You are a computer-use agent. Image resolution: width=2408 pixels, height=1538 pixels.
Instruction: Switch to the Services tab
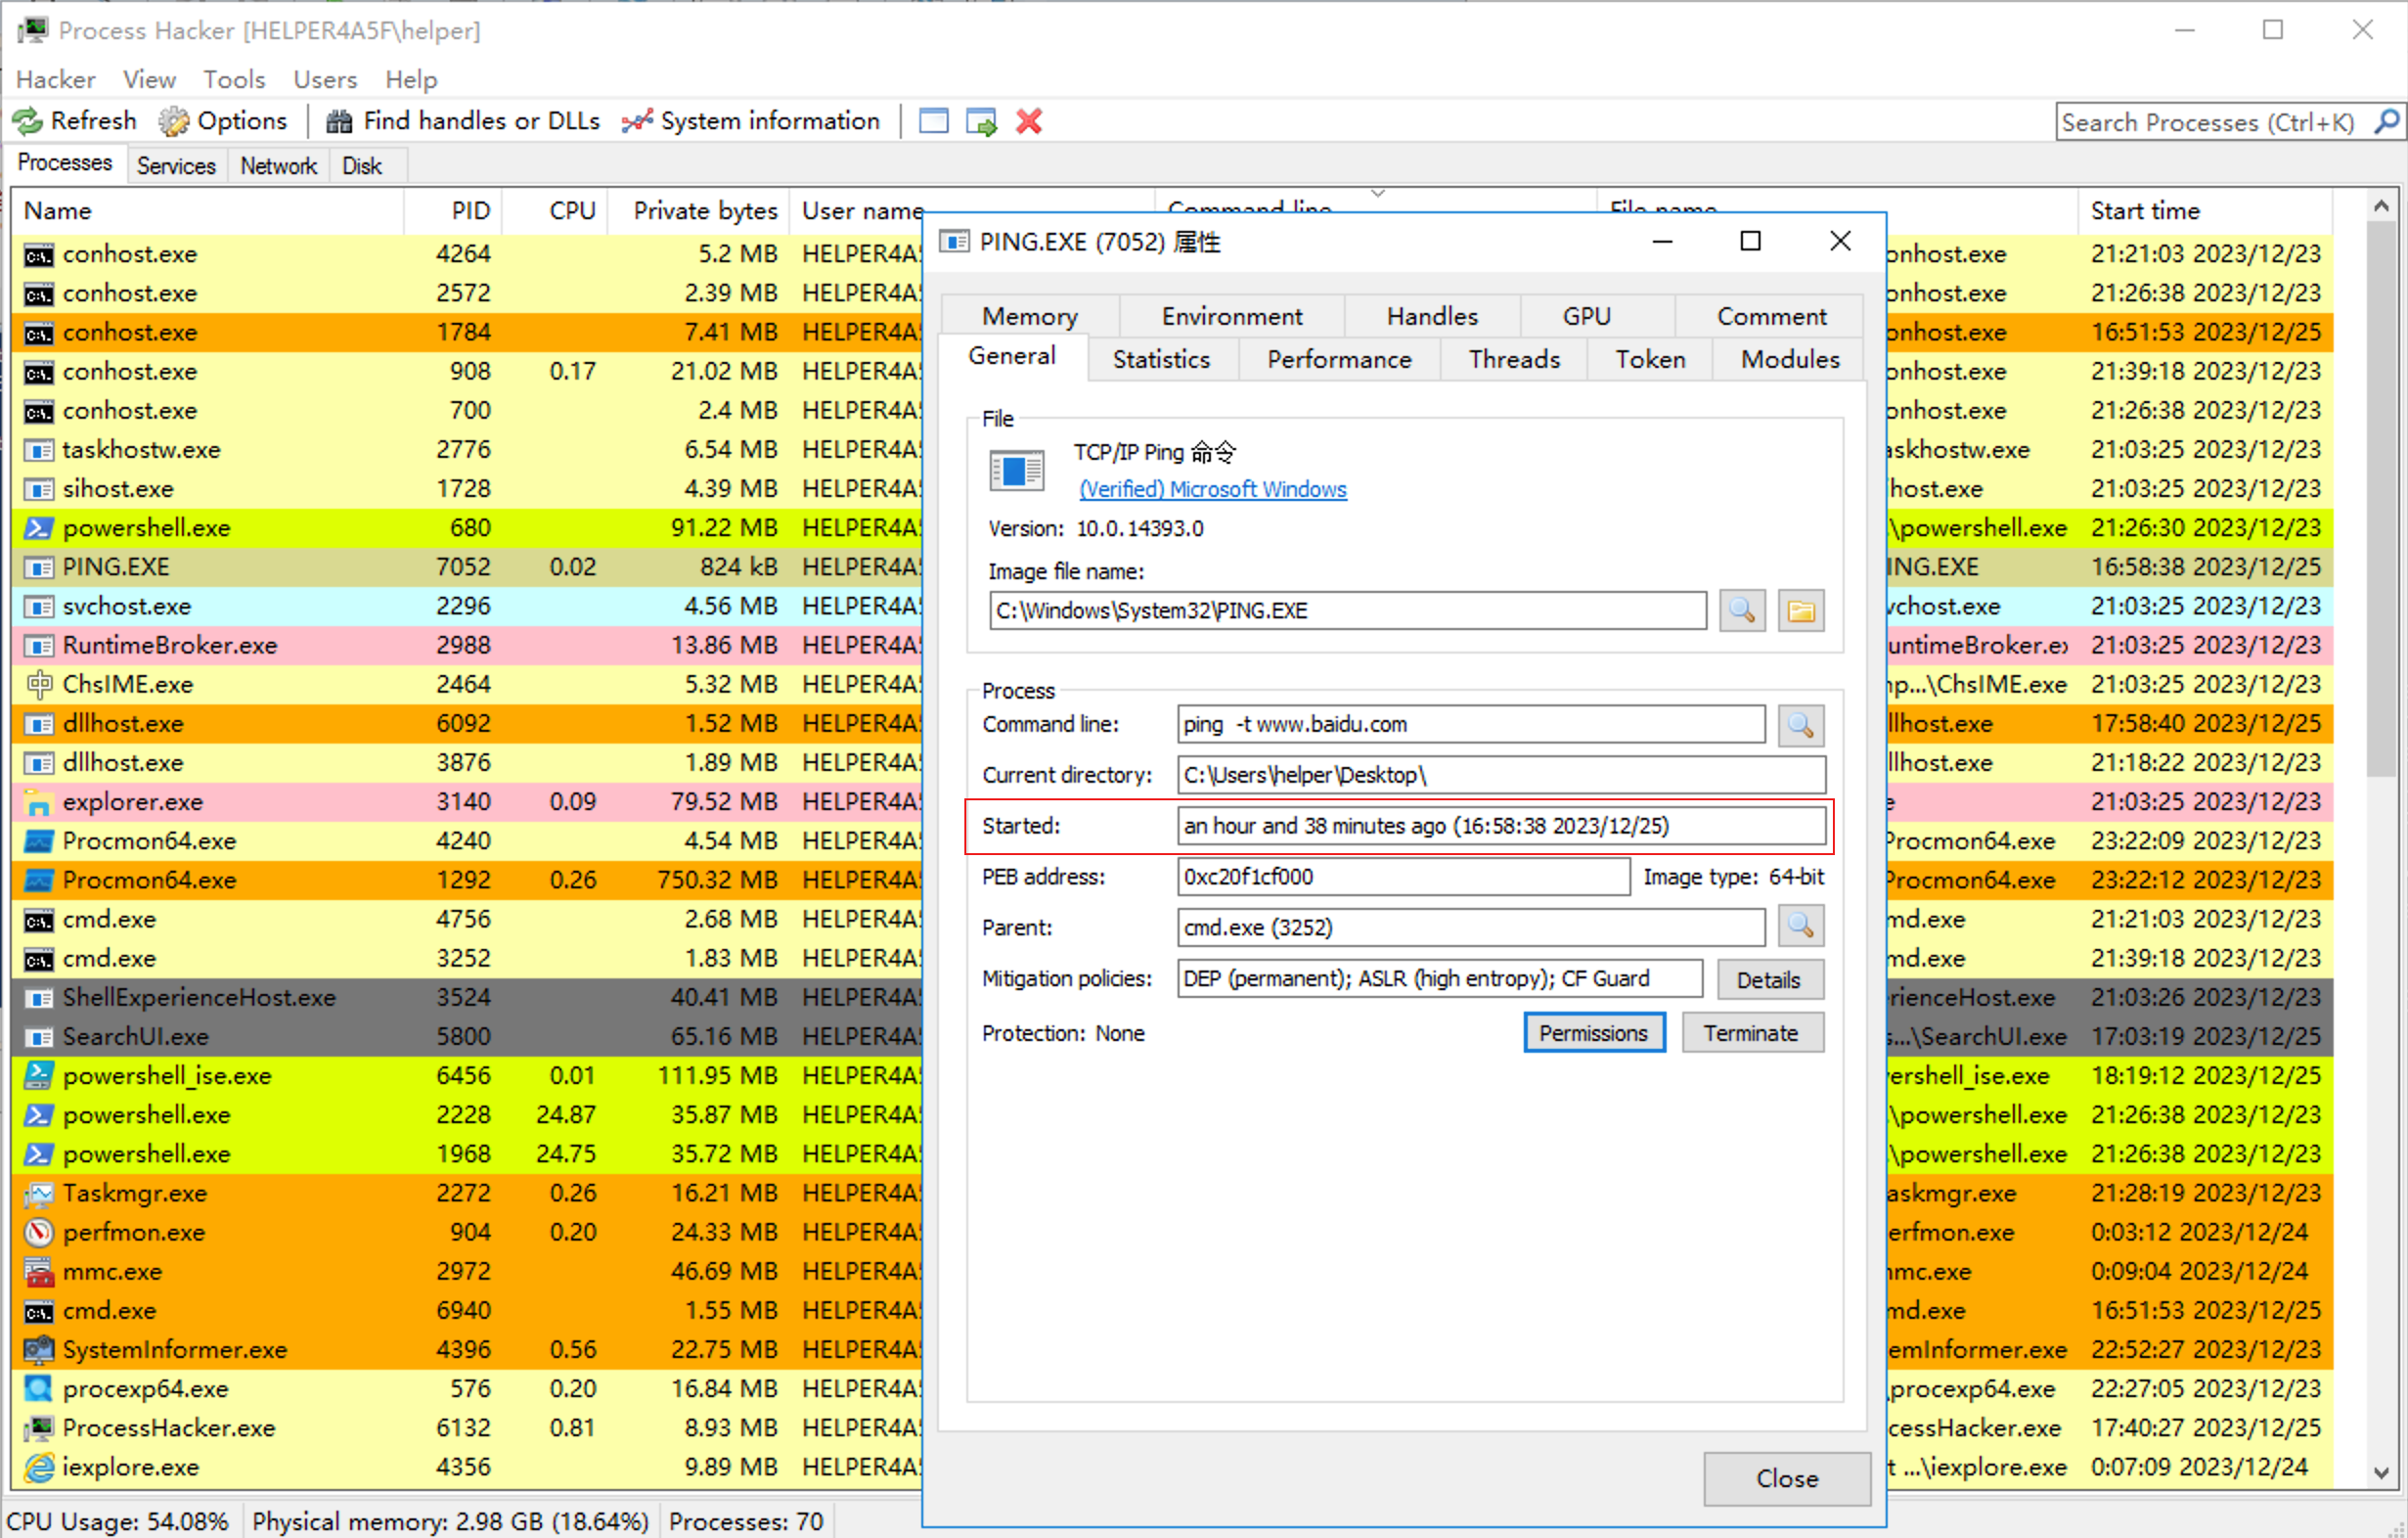coord(176,166)
